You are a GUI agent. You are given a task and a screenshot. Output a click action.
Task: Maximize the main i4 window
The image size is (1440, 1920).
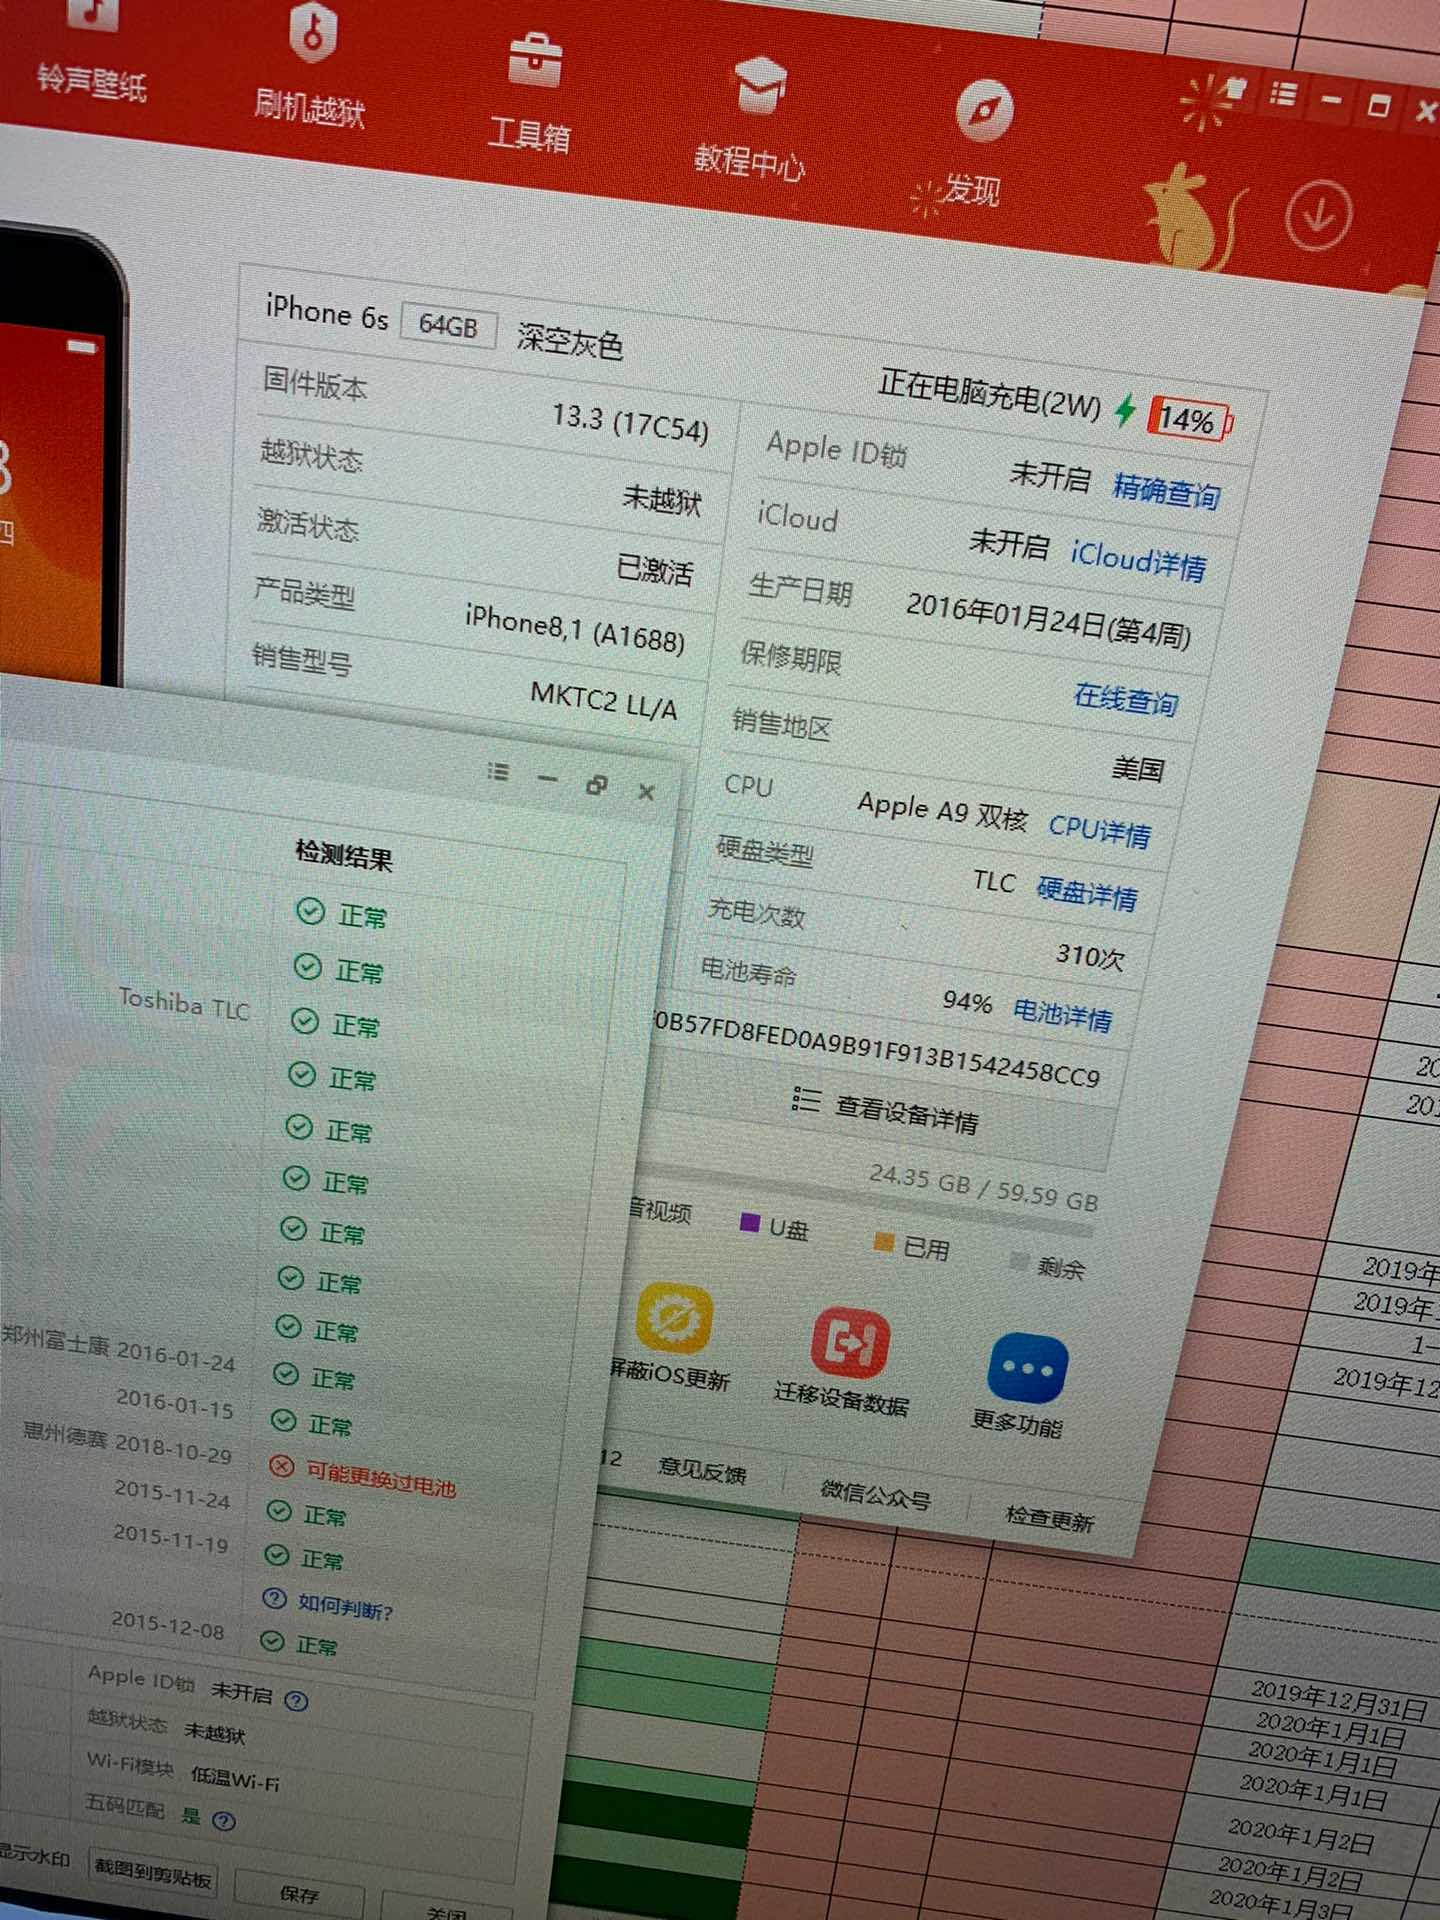point(1378,105)
